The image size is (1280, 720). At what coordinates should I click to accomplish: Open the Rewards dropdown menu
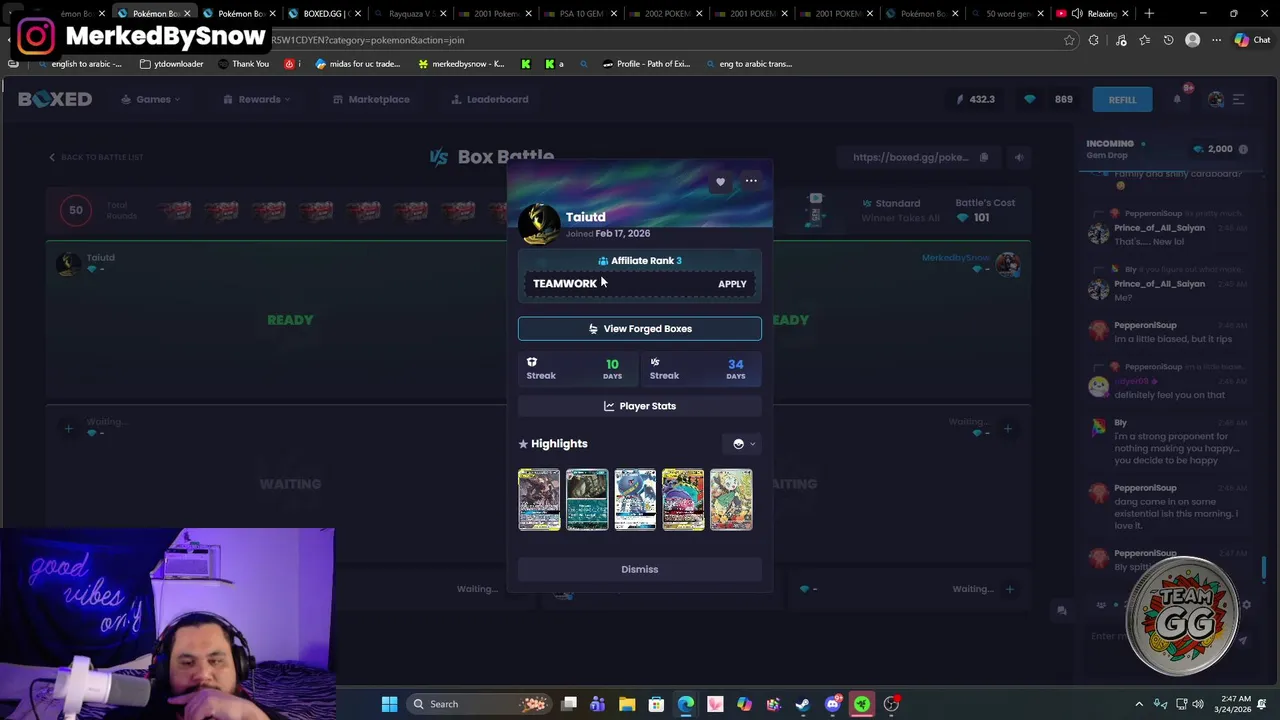point(257,99)
